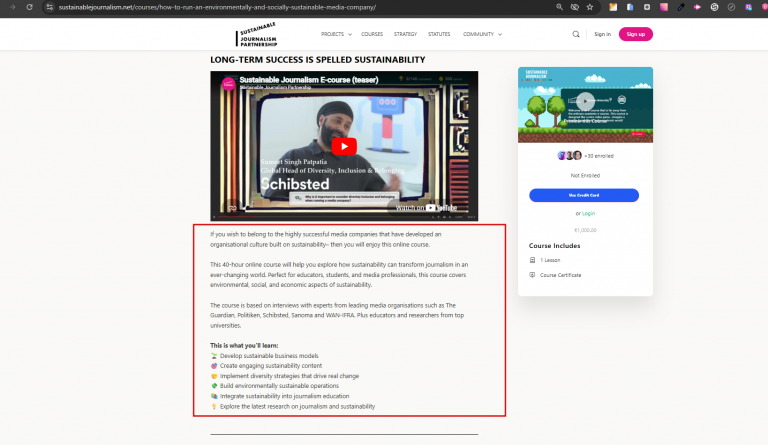Click the Login link under credit card button

pos(588,213)
